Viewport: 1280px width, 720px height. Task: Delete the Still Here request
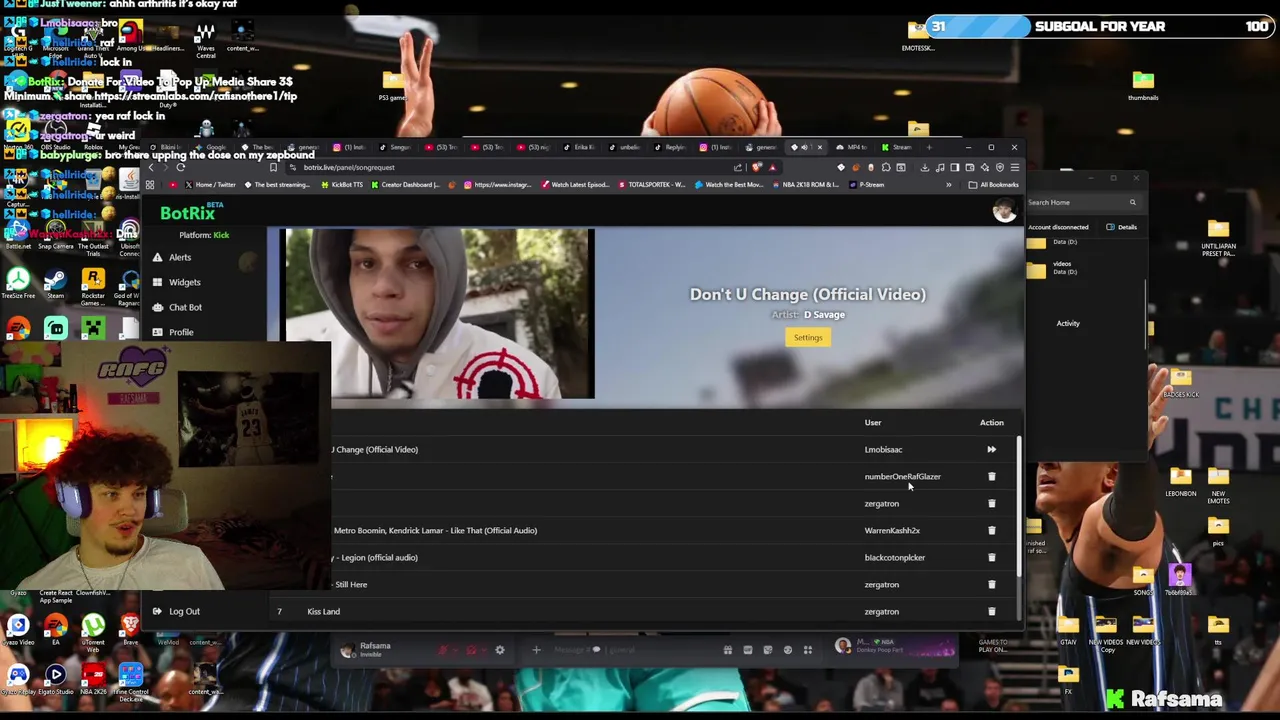[991, 584]
